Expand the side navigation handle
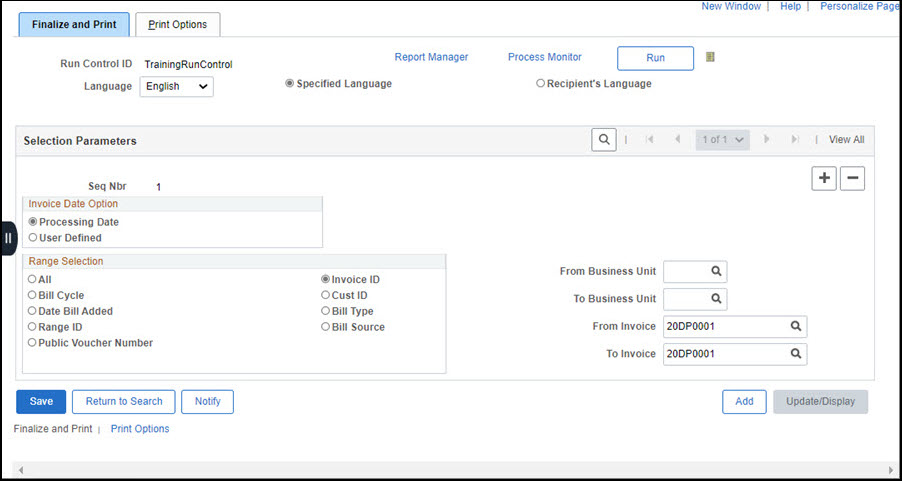 8,238
